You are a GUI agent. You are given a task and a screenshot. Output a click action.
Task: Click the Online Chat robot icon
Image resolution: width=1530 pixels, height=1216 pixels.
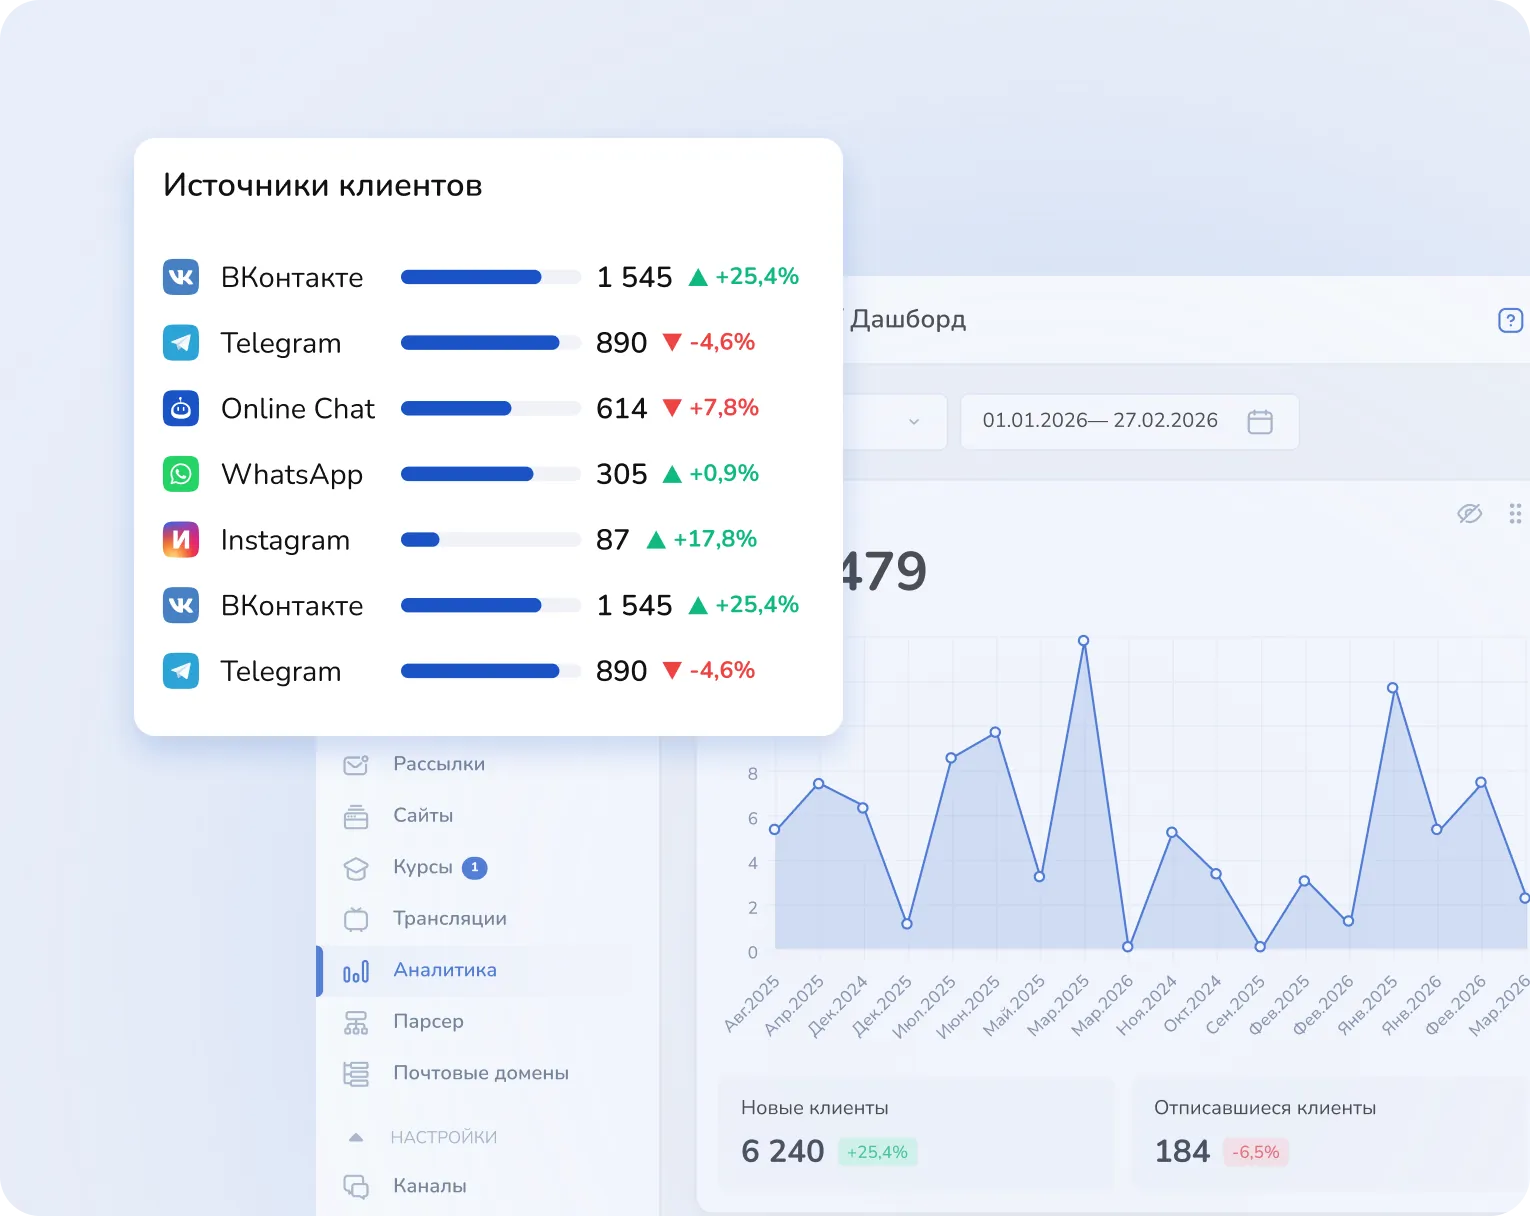(x=181, y=408)
